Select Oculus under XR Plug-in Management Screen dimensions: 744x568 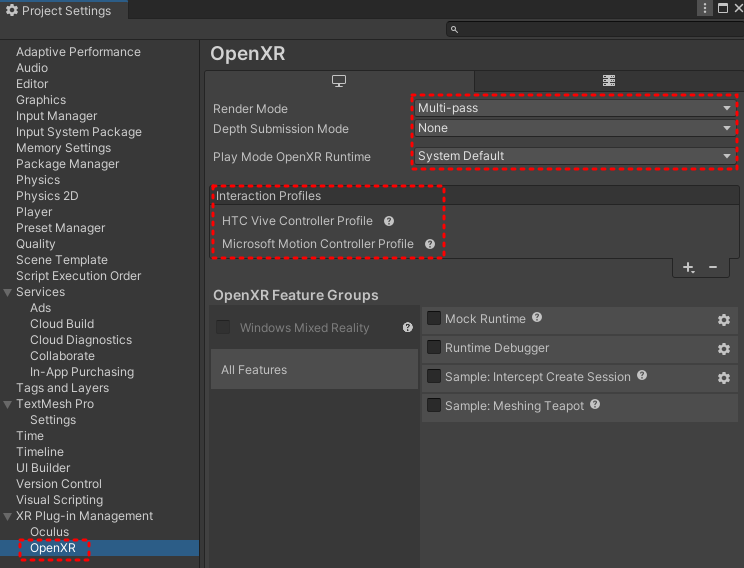(49, 532)
